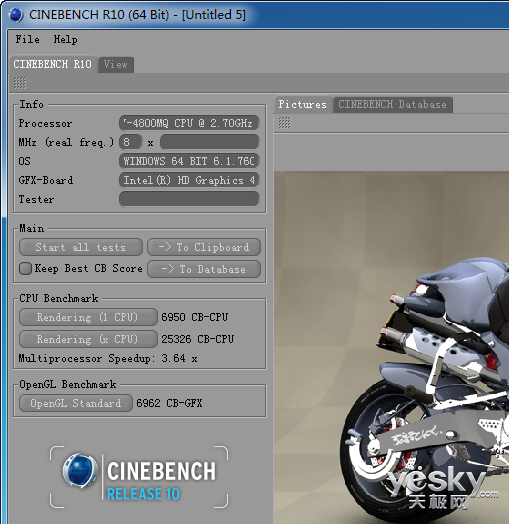509x524 pixels.
Task: Click the 6962 CB-GFX score
Action: [x=169, y=403]
